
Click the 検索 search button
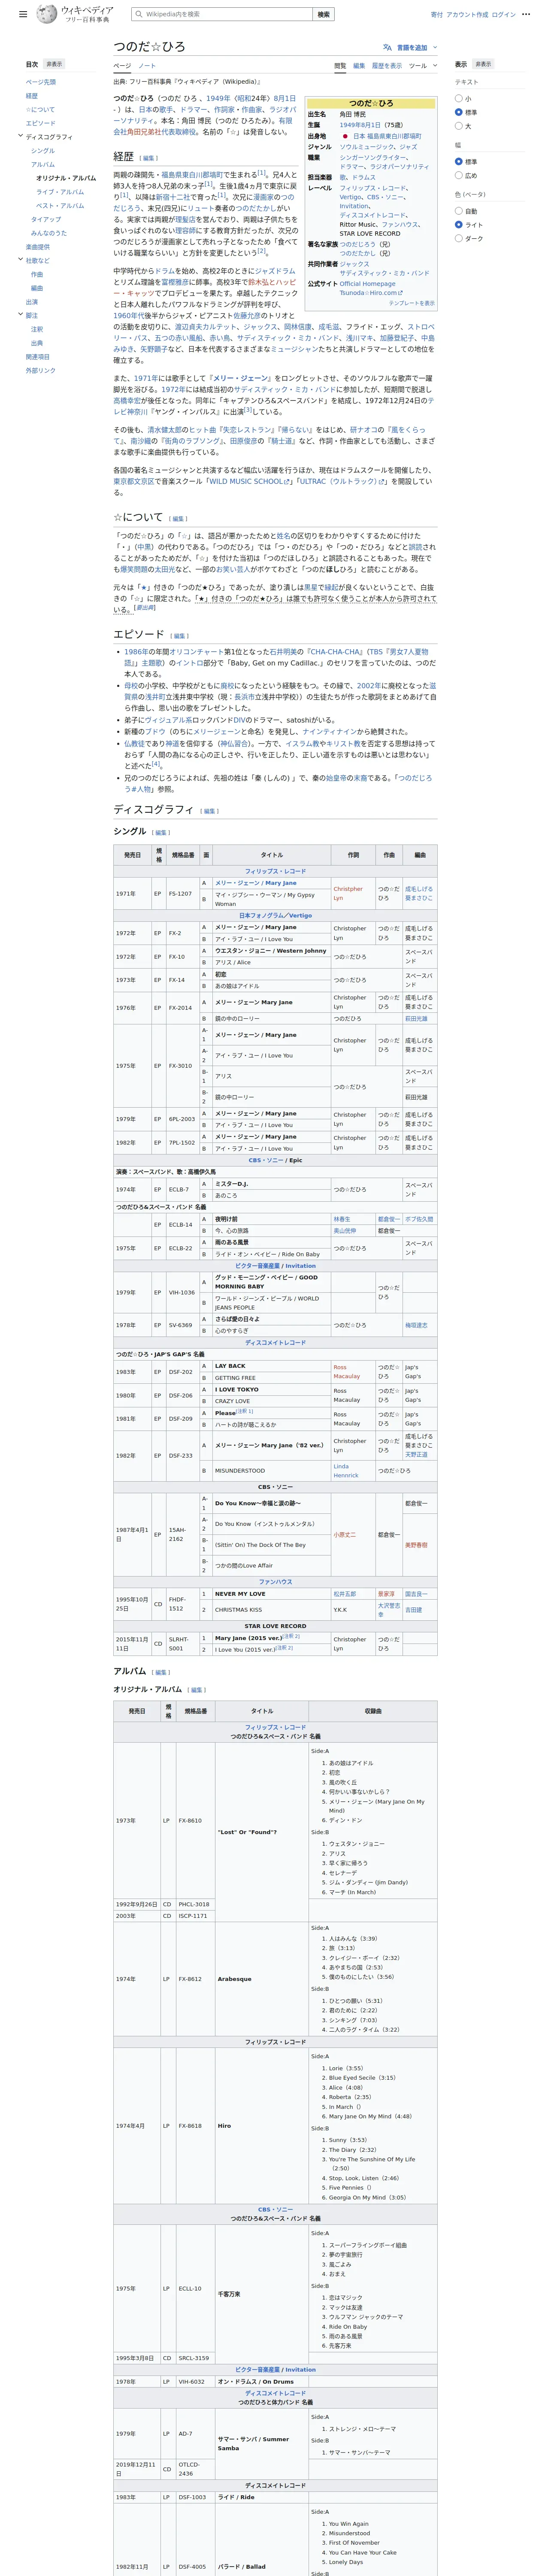click(x=324, y=14)
